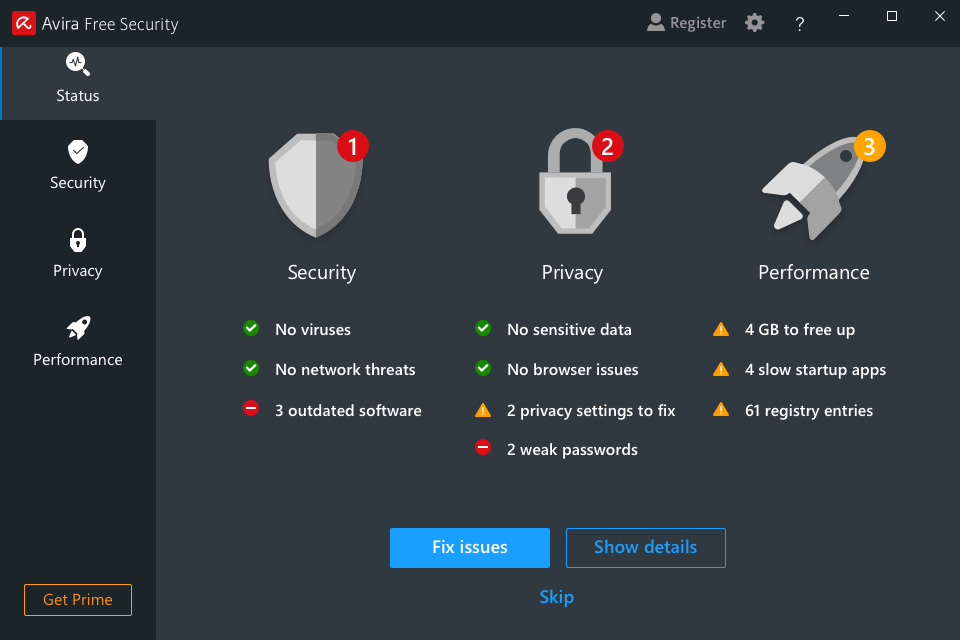Click the Register user profile icon
This screenshot has width=960, height=640.
coord(656,23)
